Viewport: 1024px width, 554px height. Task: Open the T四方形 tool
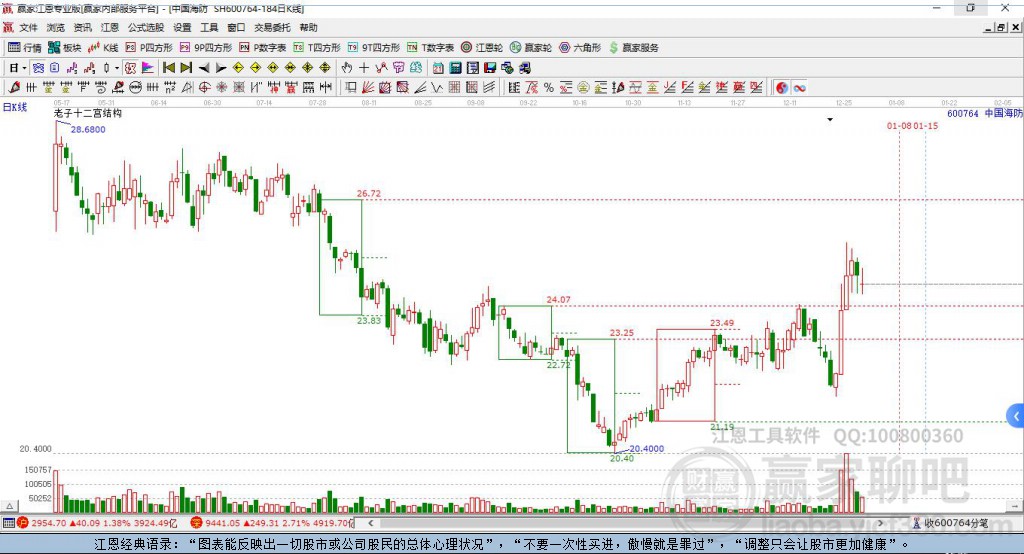pos(317,48)
